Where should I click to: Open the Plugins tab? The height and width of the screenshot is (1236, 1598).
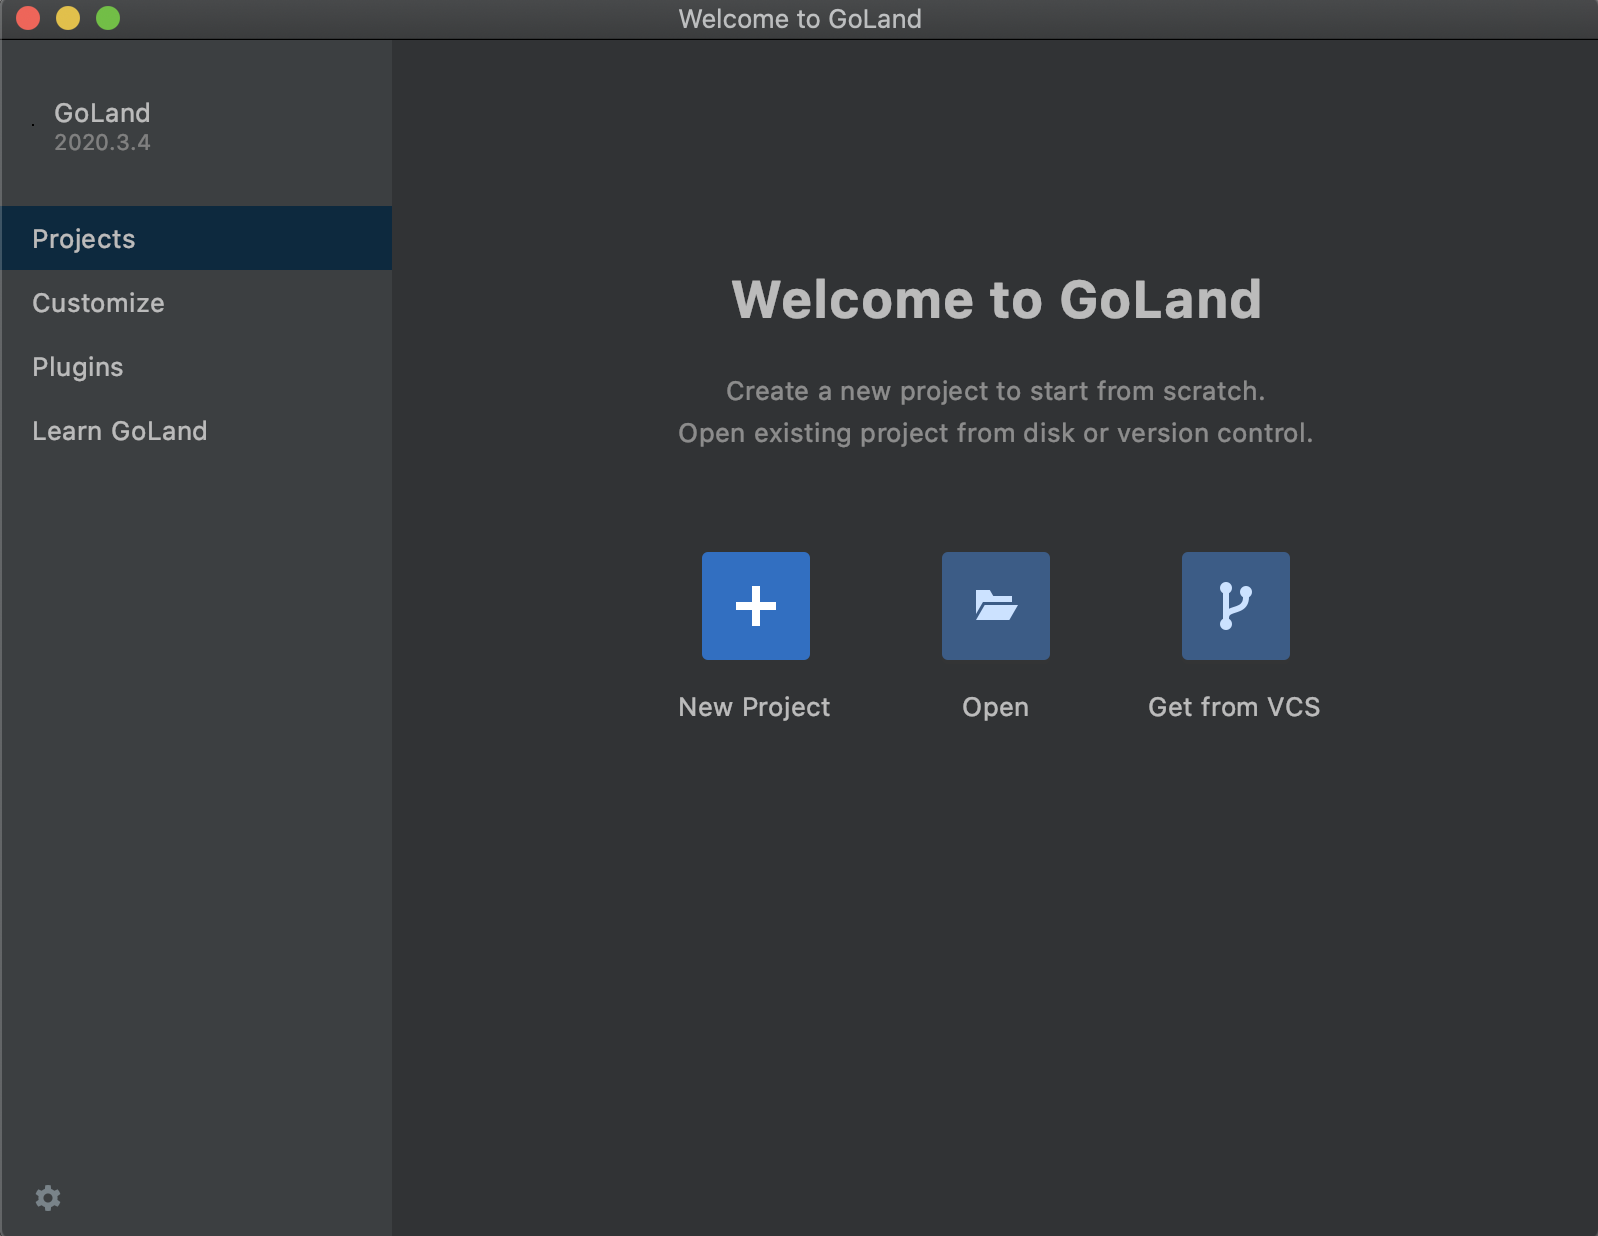(196, 366)
